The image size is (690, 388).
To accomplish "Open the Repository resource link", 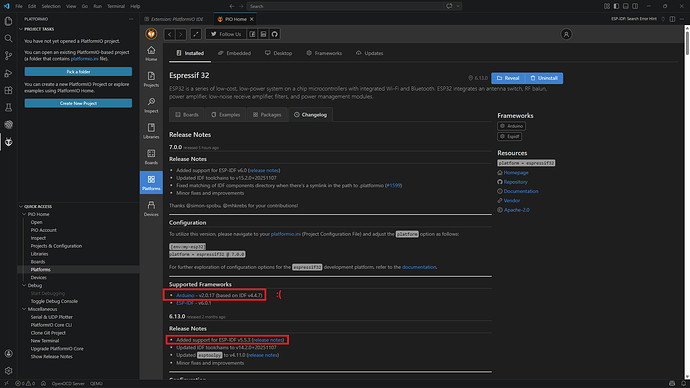I will (515, 182).
